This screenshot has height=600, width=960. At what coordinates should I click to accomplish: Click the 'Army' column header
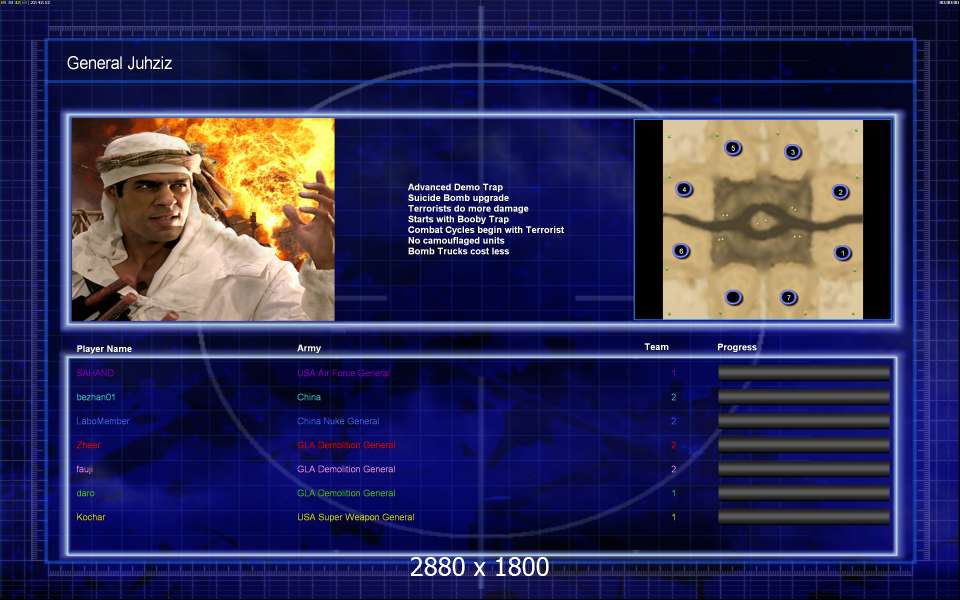pos(309,348)
